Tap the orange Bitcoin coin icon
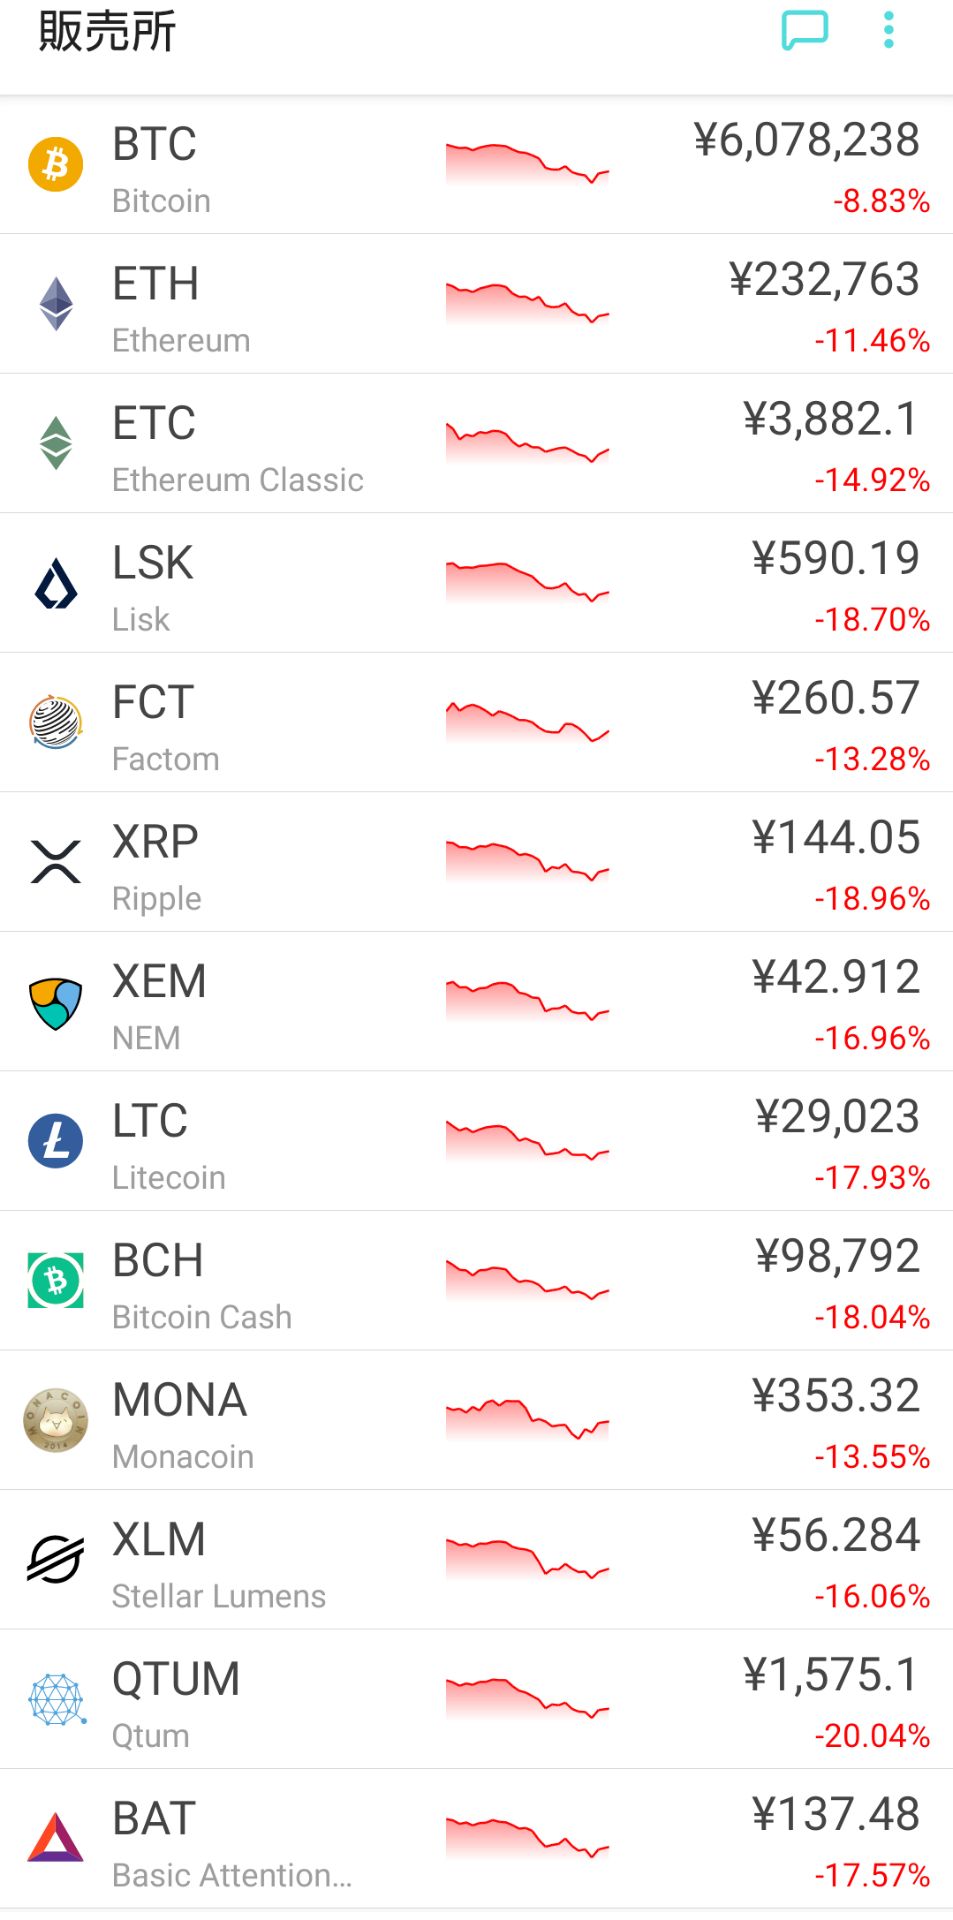The height and width of the screenshot is (1920, 953). 56,164
